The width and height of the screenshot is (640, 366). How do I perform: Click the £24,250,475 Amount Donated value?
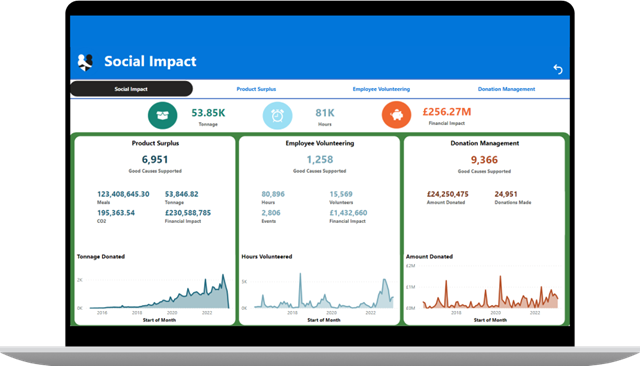(x=447, y=194)
